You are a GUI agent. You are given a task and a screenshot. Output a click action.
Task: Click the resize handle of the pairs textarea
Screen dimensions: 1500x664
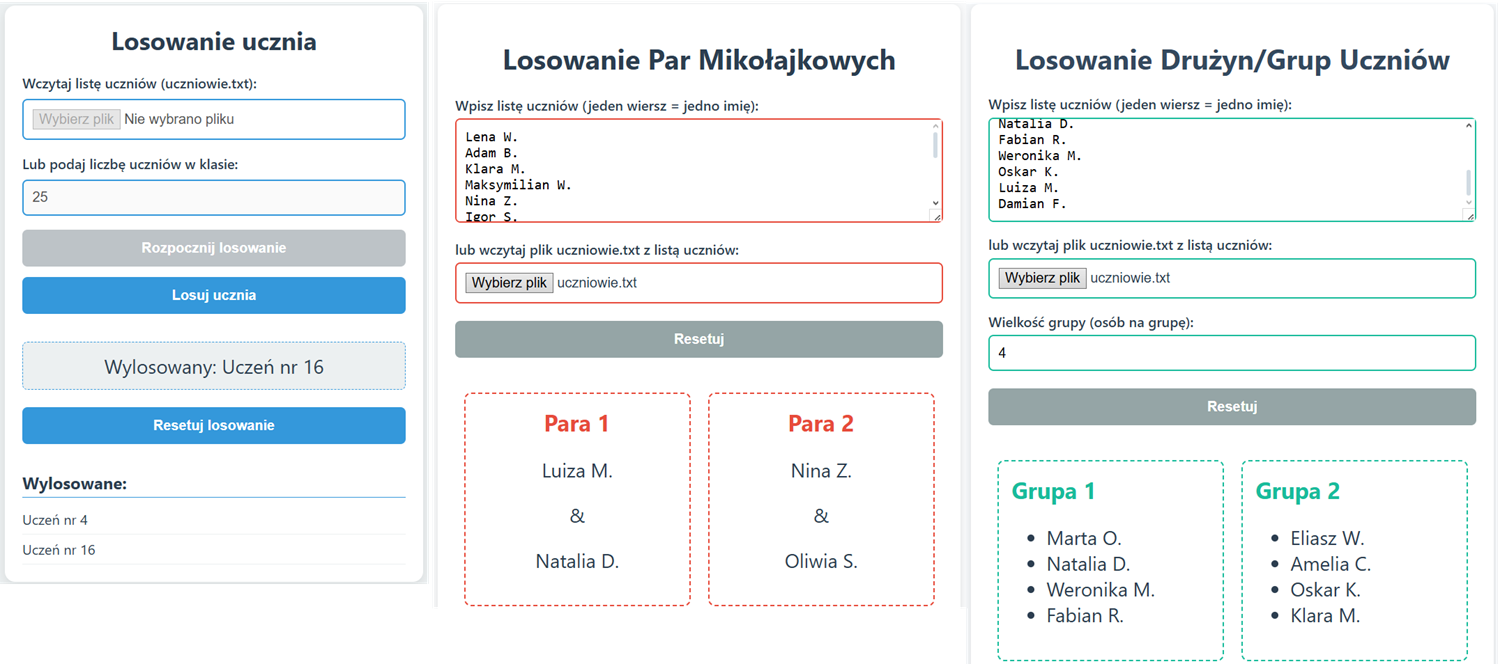(936, 216)
